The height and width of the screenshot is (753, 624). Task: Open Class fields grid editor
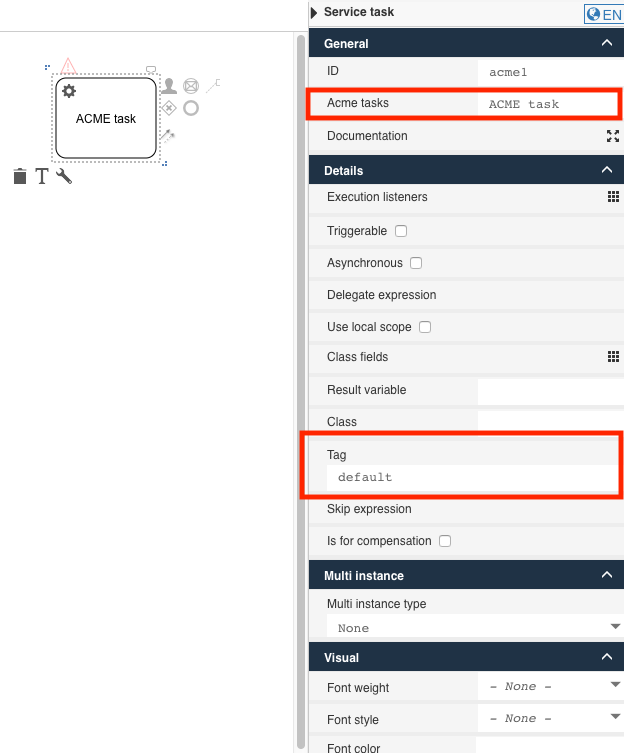pos(613,357)
